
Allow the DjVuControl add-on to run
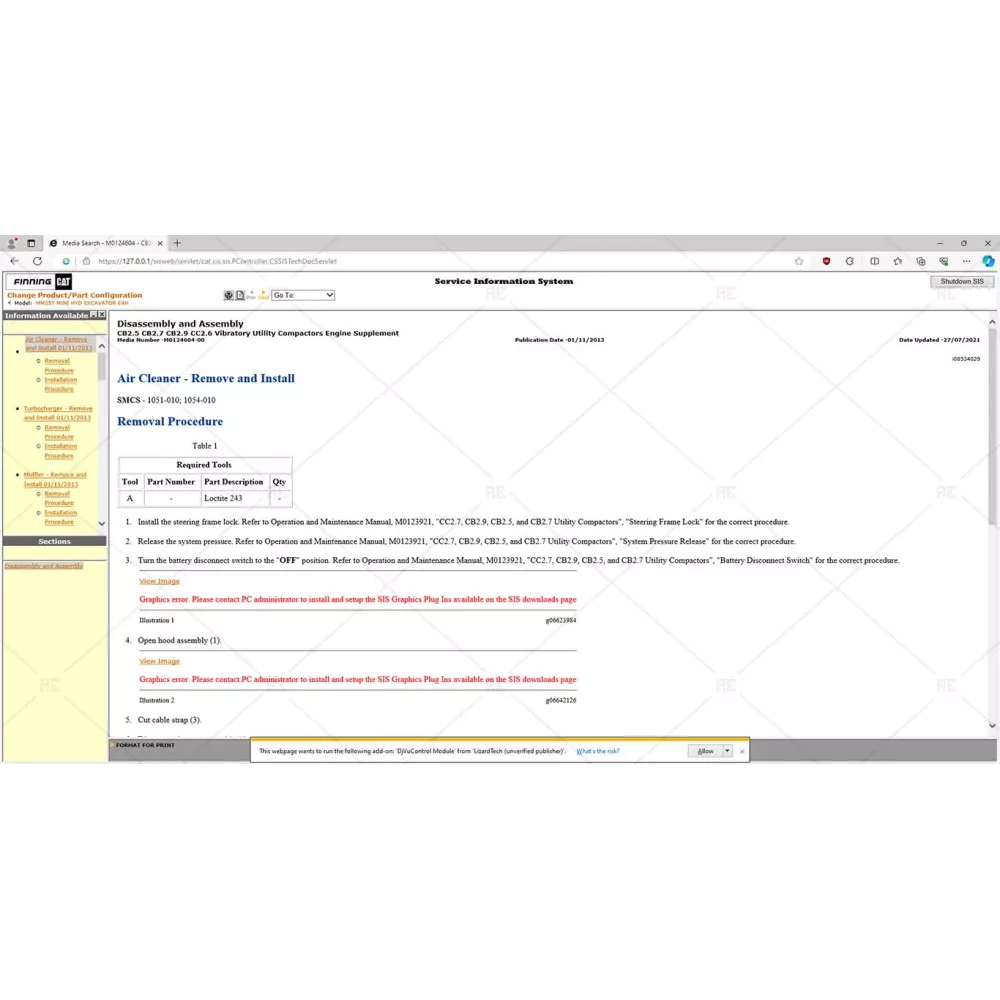706,751
